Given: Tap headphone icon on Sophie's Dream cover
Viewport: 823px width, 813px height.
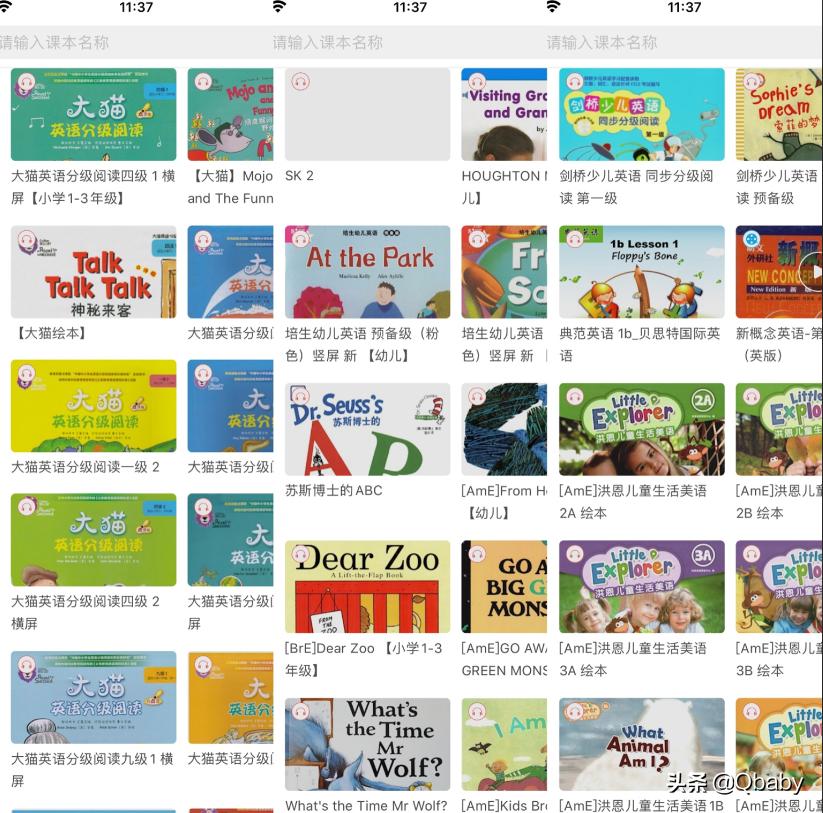Looking at the screenshot, I should (x=751, y=81).
